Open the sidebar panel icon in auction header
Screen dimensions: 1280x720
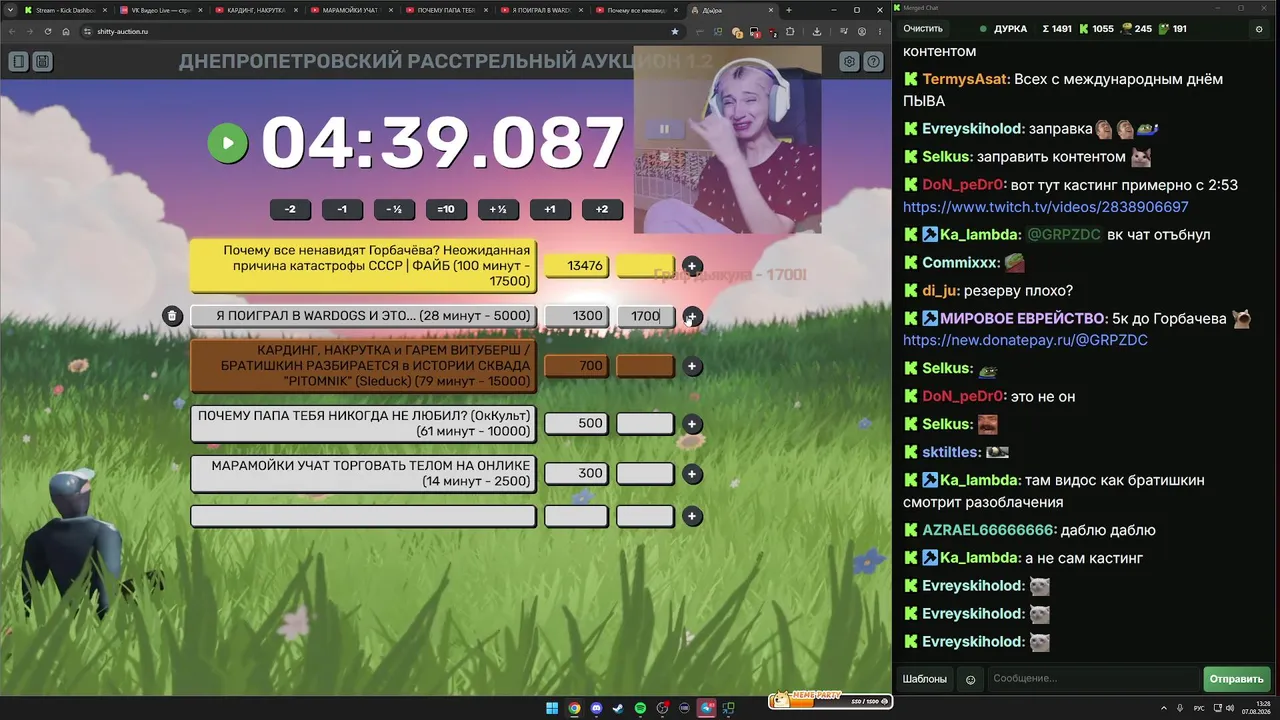[18, 62]
